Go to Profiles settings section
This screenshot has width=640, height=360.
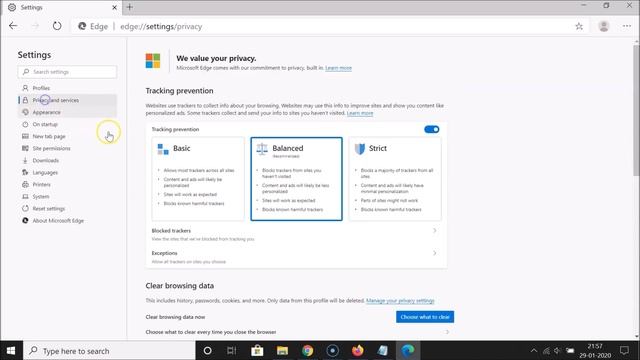(x=67, y=88)
